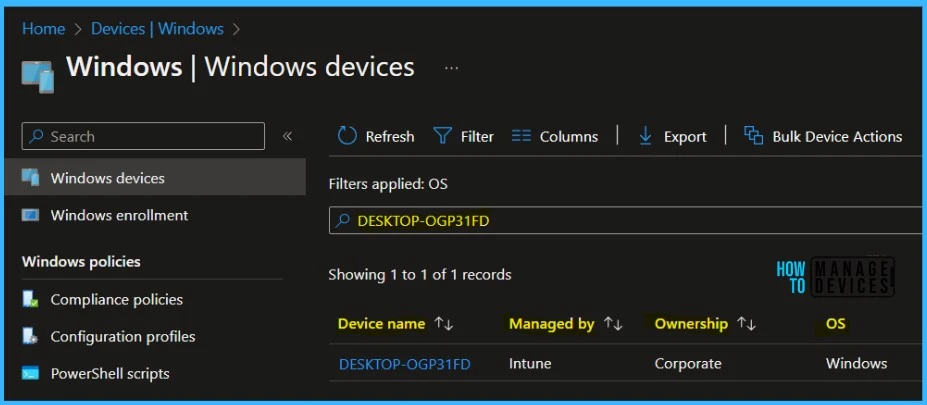Go to Home breadcrumb

tap(44, 28)
